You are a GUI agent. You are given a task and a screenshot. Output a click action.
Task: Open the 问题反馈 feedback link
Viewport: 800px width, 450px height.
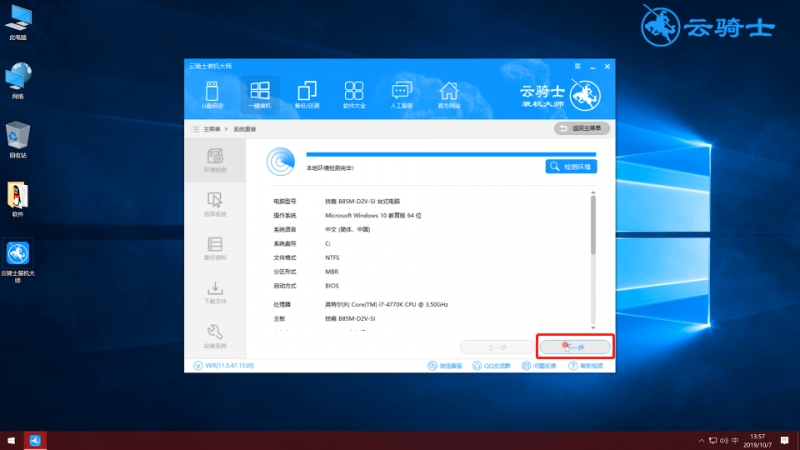(x=539, y=366)
